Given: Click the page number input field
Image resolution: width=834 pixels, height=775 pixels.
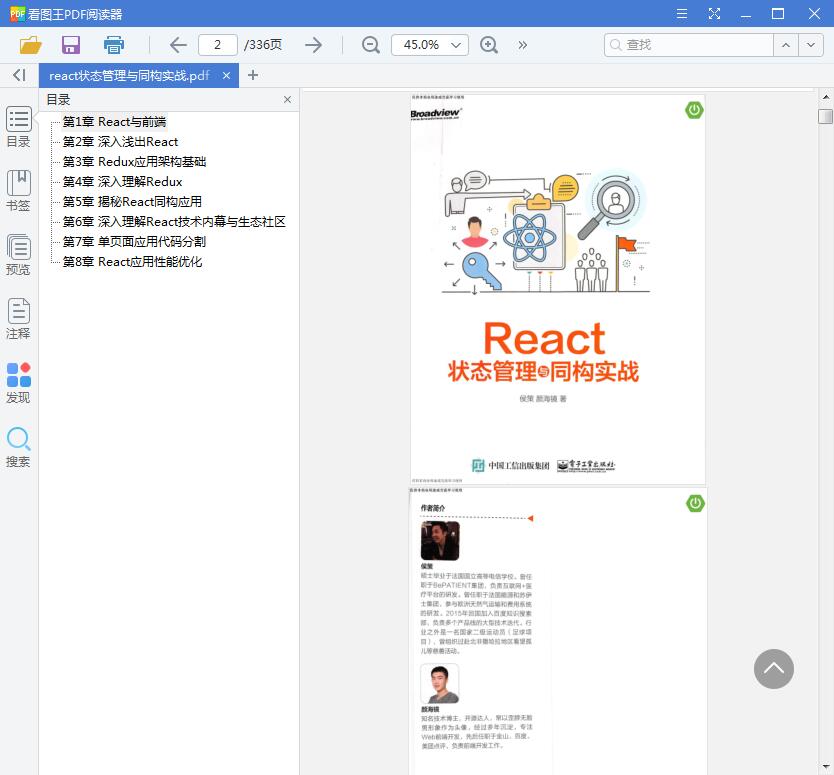Looking at the screenshot, I should pyautogui.click(x=218, y=45).
